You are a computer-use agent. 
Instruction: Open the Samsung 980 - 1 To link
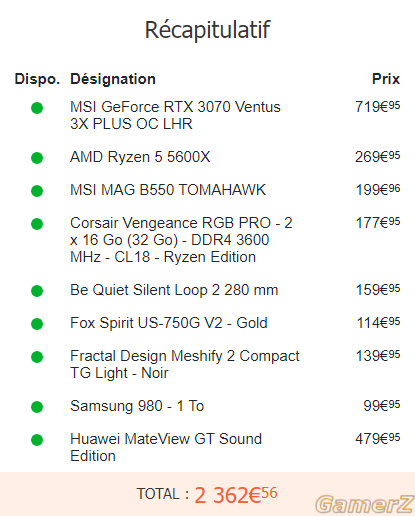coord(137,406)
